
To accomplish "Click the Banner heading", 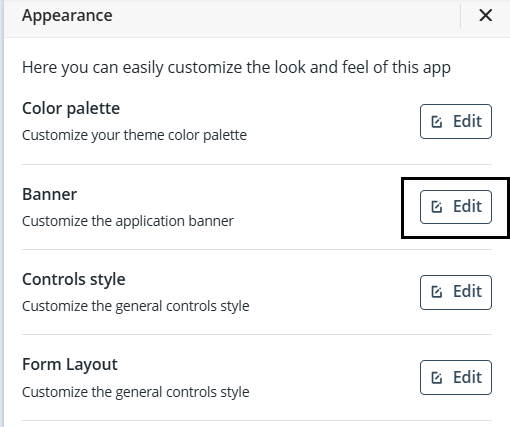I will tap(50, 194).
